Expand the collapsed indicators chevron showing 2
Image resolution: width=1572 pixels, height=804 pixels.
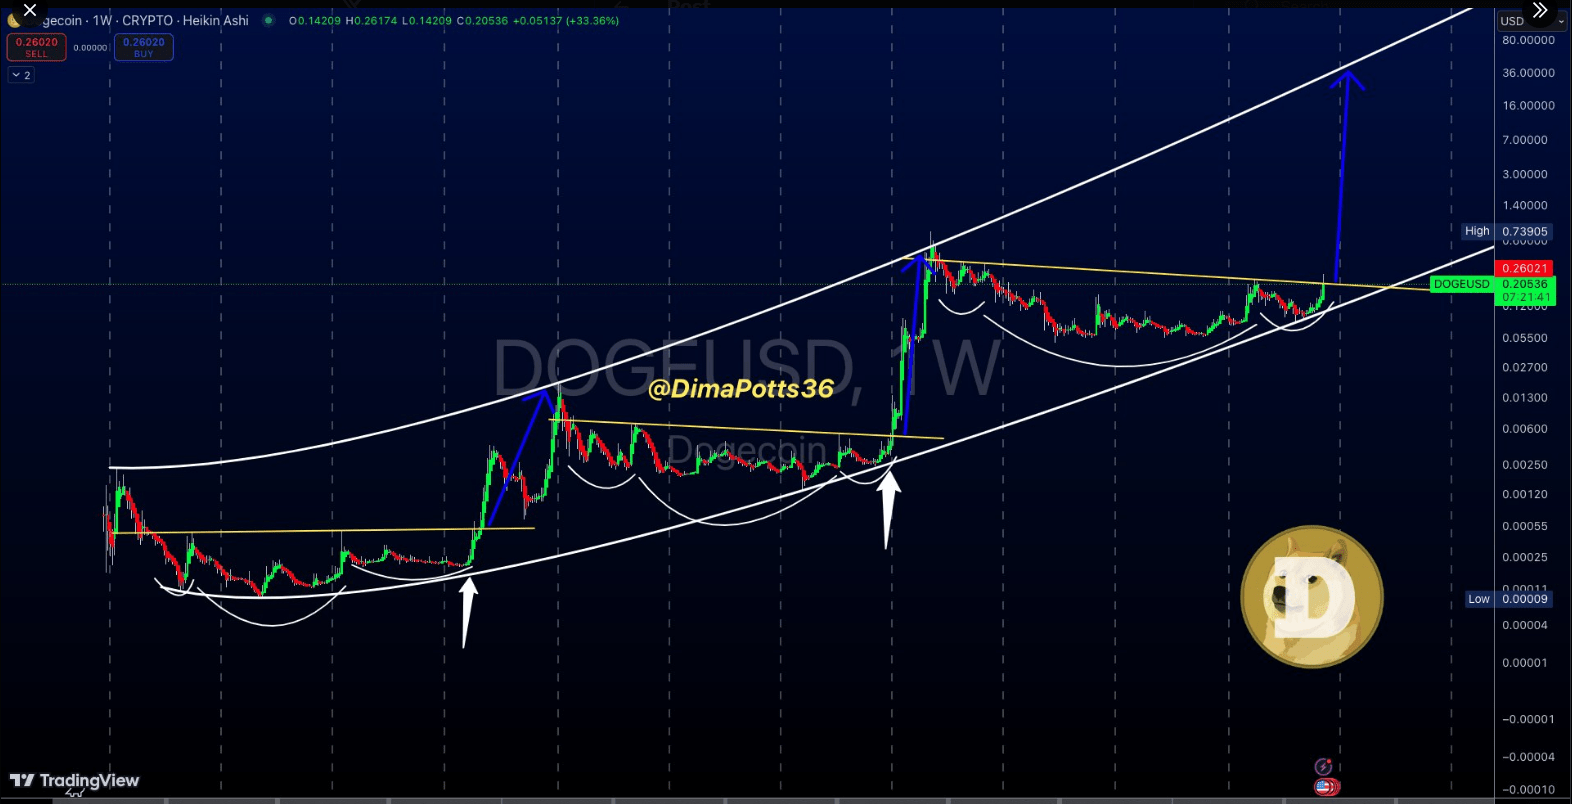point(21,75)
